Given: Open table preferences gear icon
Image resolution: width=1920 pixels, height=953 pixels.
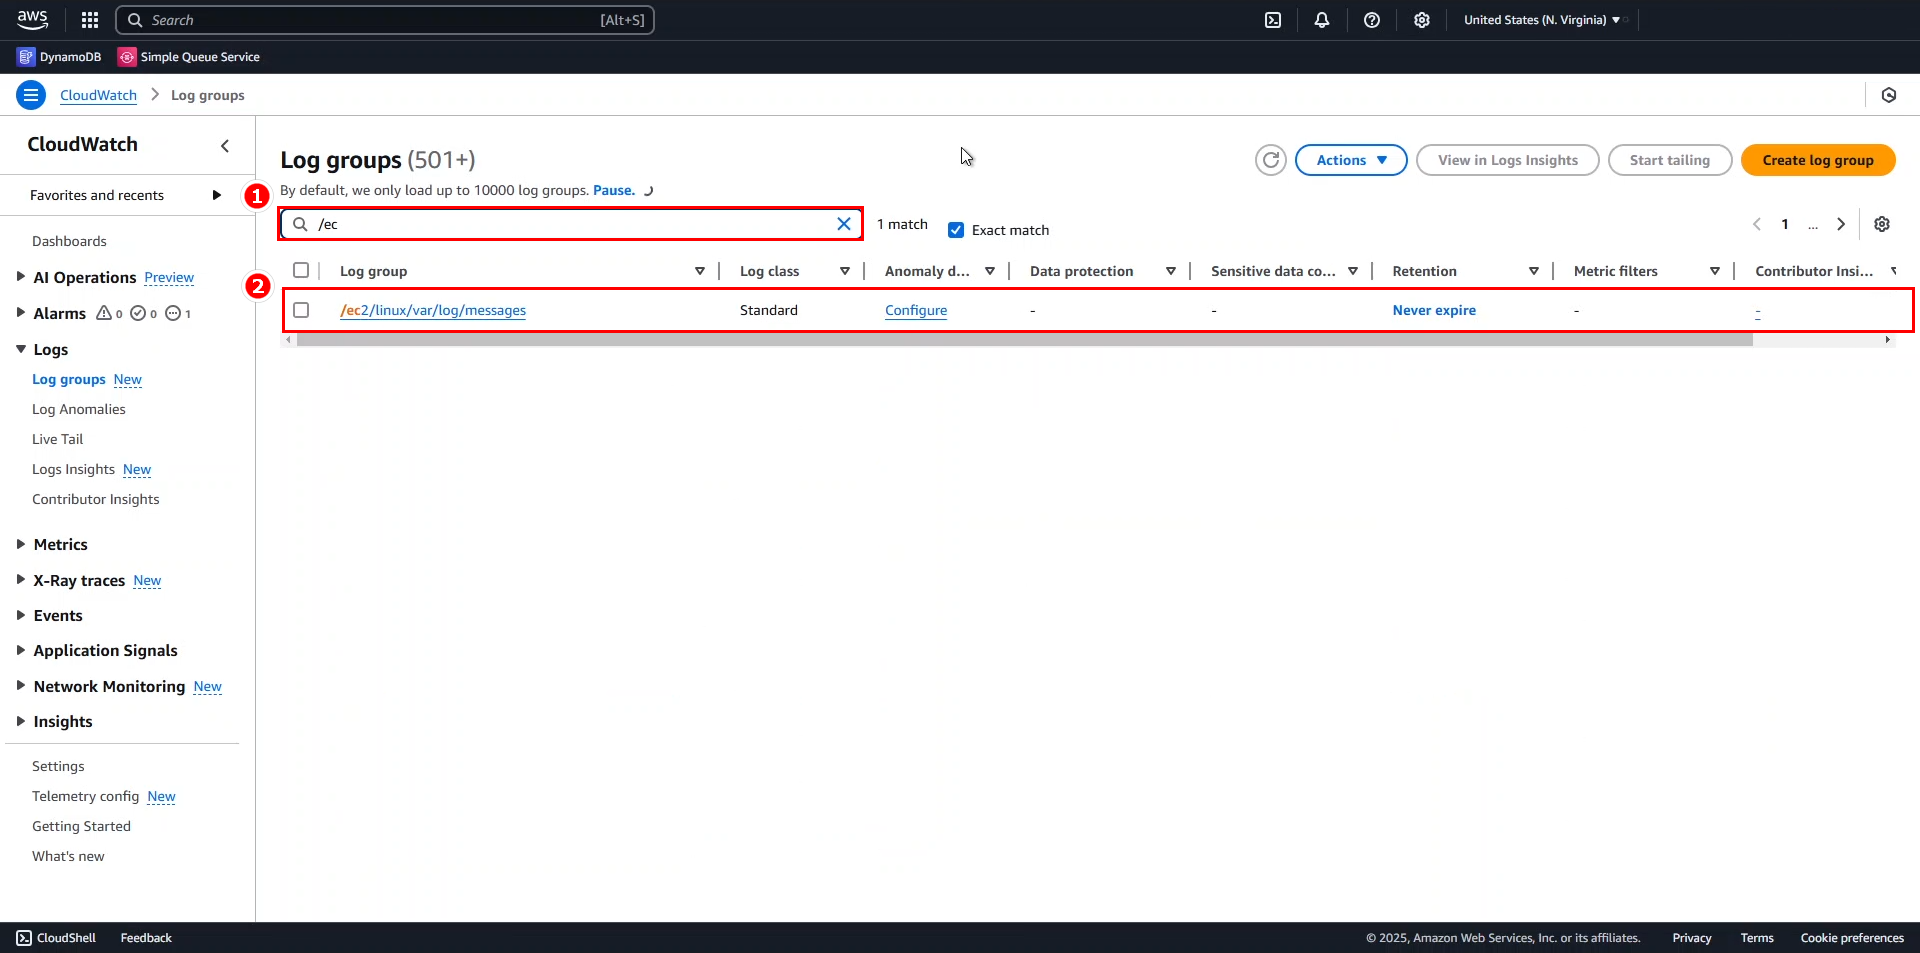Looking at the screenshot, I should coord(1882,224).
